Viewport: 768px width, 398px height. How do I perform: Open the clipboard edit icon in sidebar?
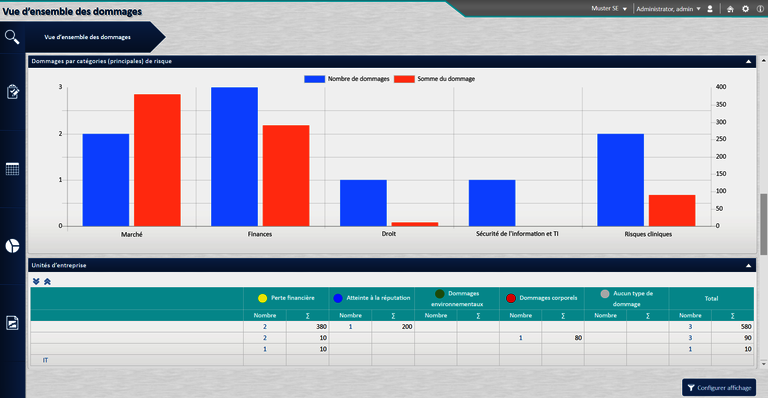pyautogui.click(x=12, y=92)
